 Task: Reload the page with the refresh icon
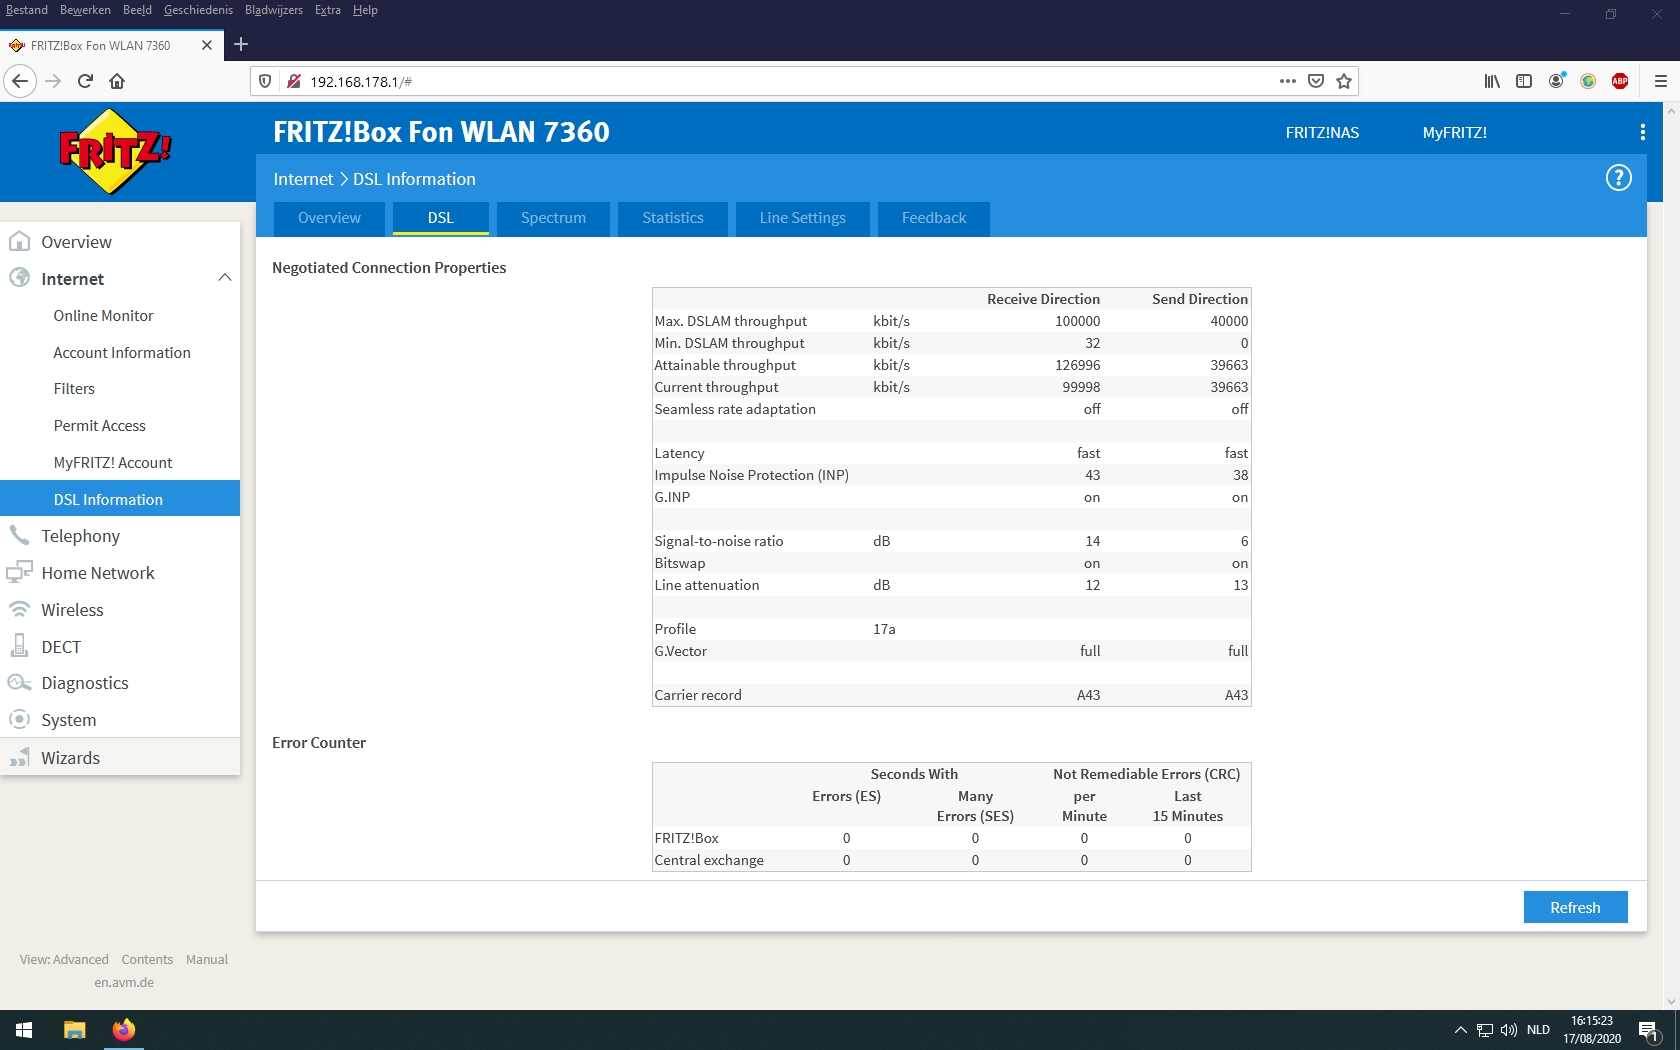click(85, 81)
